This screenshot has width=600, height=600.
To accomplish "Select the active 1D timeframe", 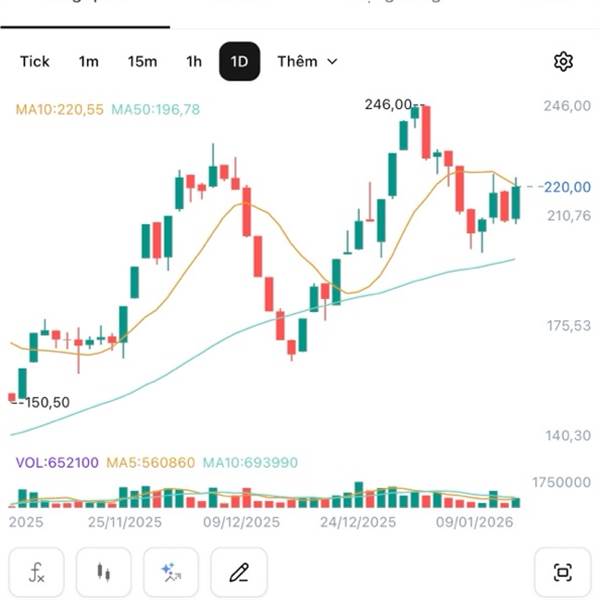I will tap(239, 62).
